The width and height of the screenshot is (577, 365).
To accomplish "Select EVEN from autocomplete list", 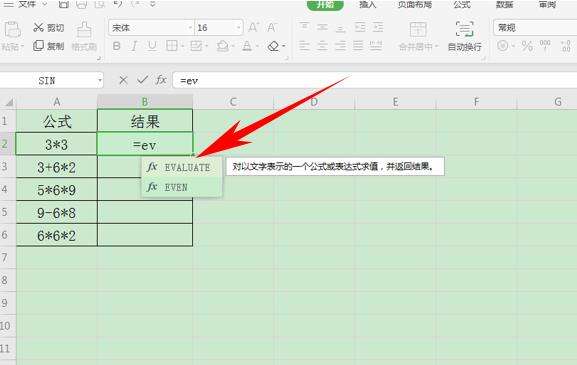I will pos(182,187).
